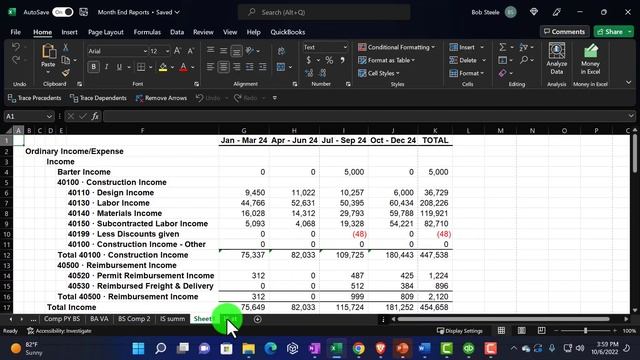This screenshot has height=360, width=640.
Task: Open Format as Table menu
Action: 387,60
